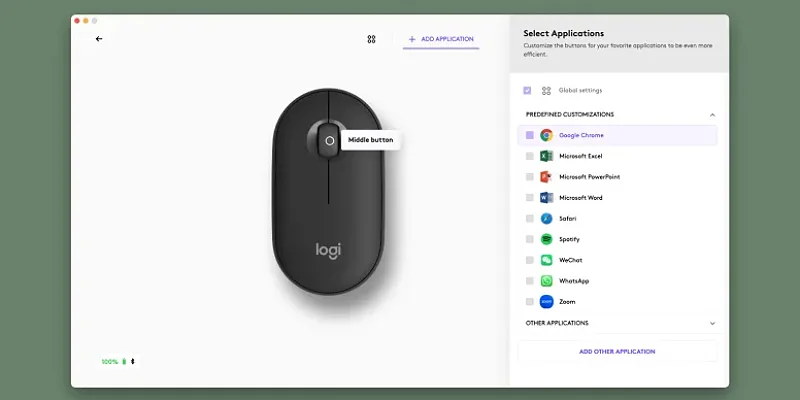800x400 pixels.
Task: Open the global settings grid icon in toolbar
Action: [371, 39]
